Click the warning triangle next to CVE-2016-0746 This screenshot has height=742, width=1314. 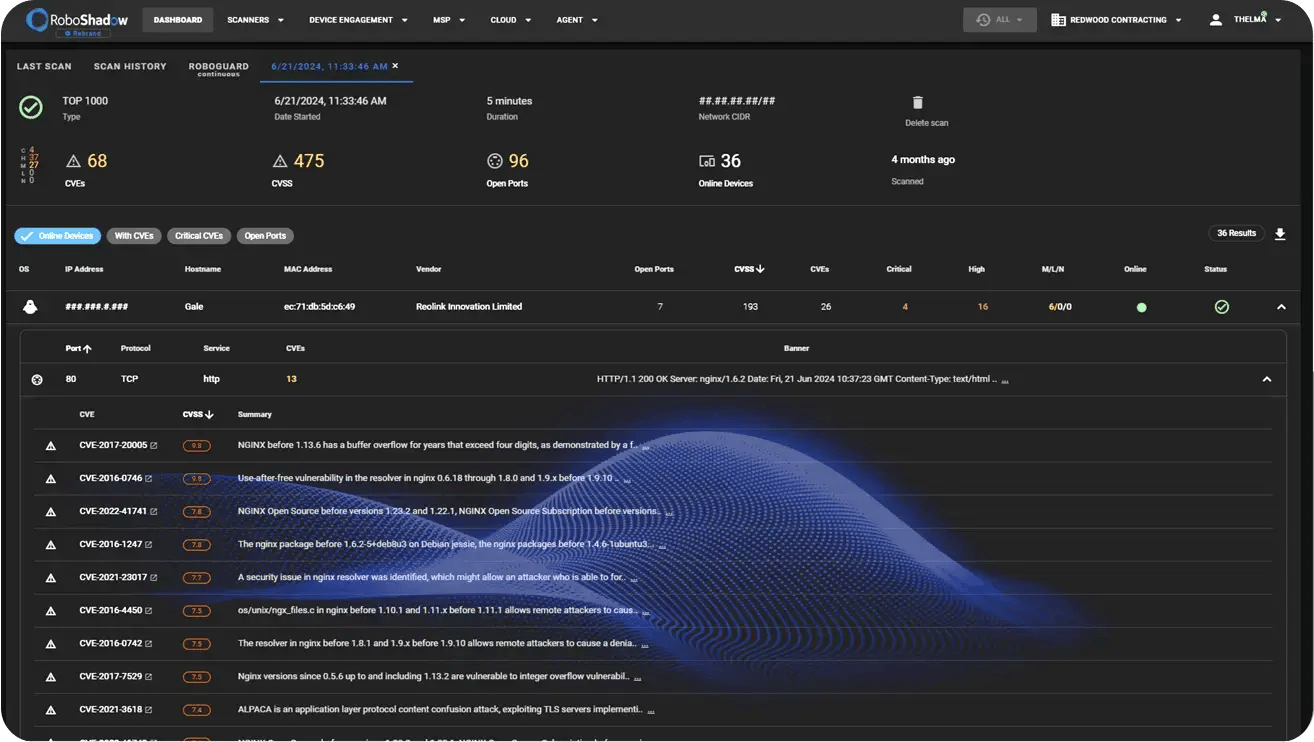[x=51, y=479]
